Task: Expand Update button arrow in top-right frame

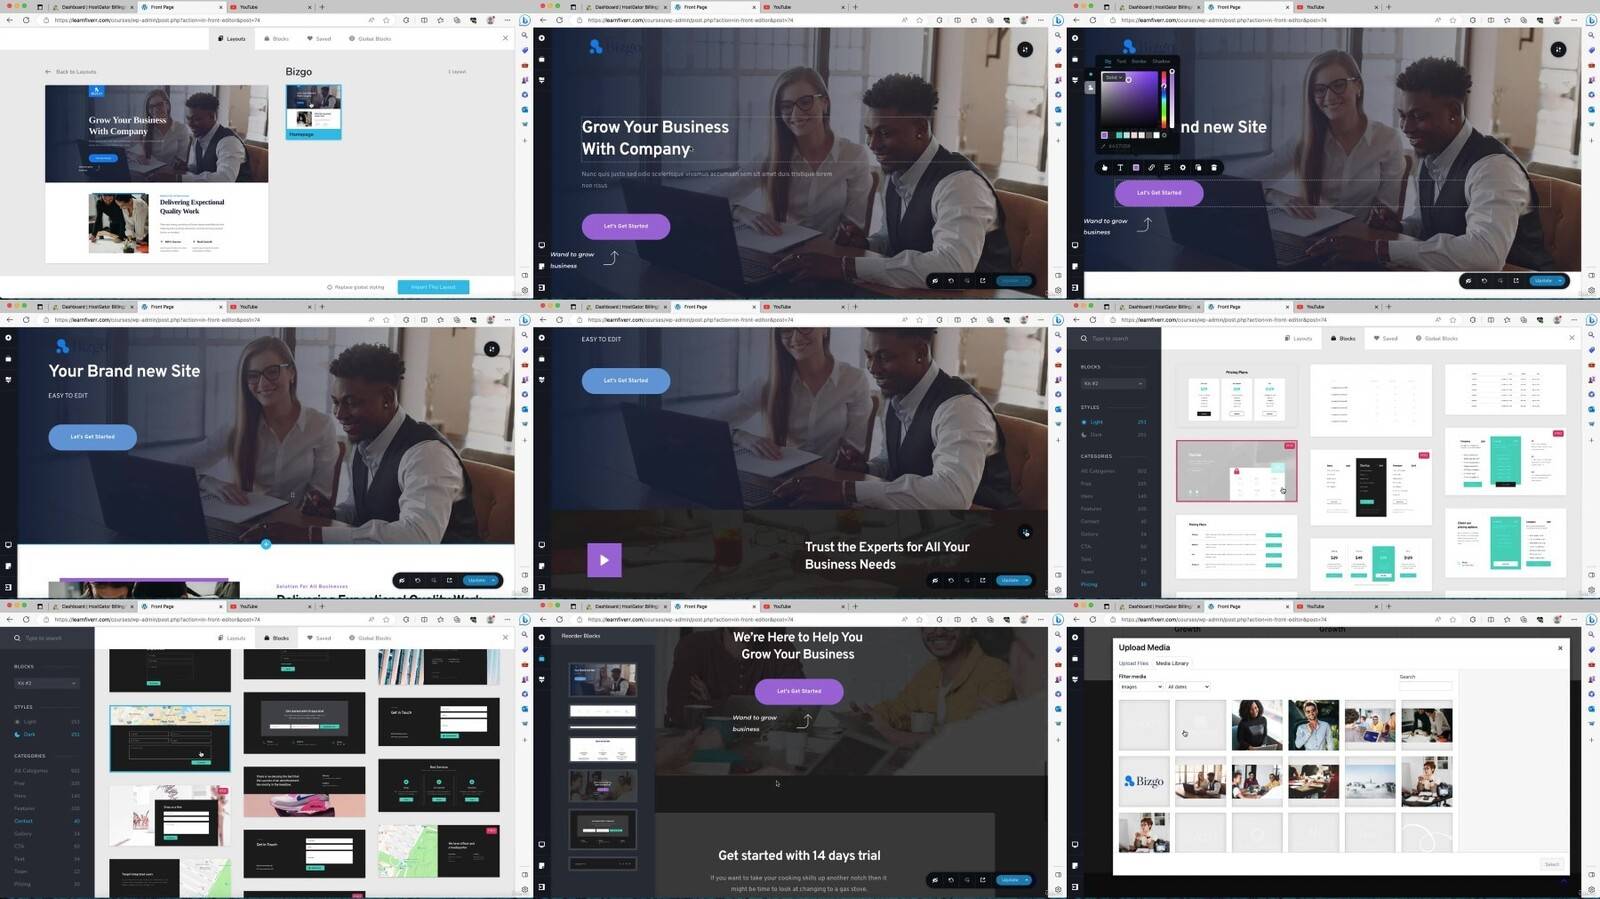Action: coord(1560,281)
